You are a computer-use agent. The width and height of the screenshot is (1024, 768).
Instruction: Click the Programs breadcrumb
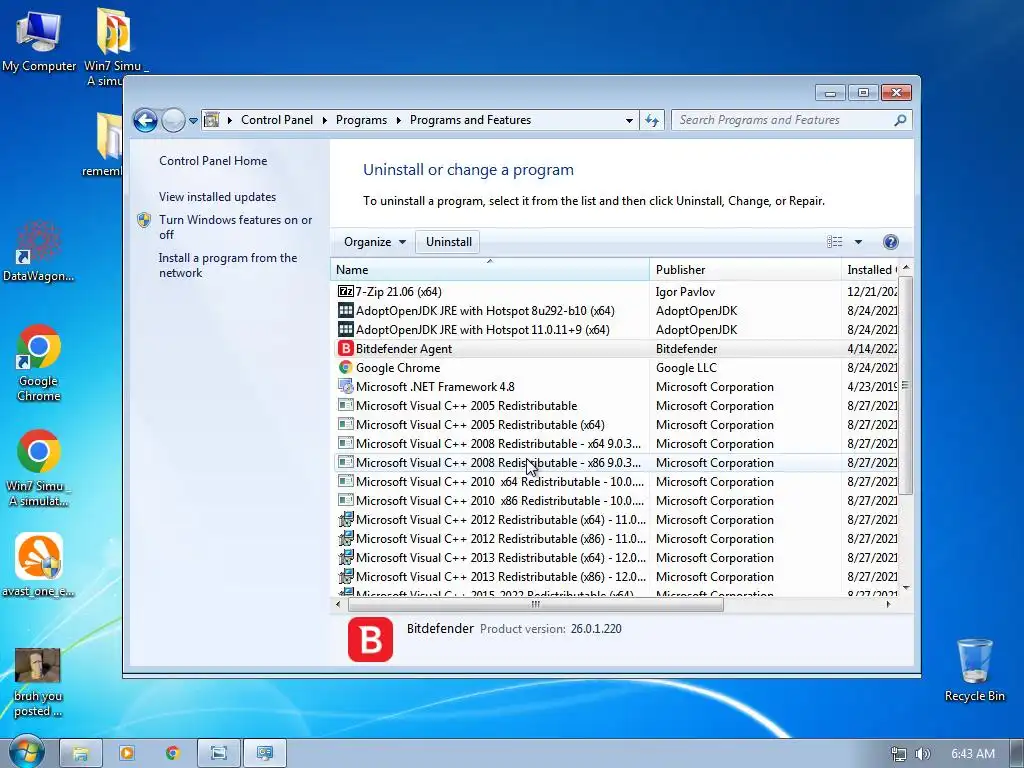361,120
